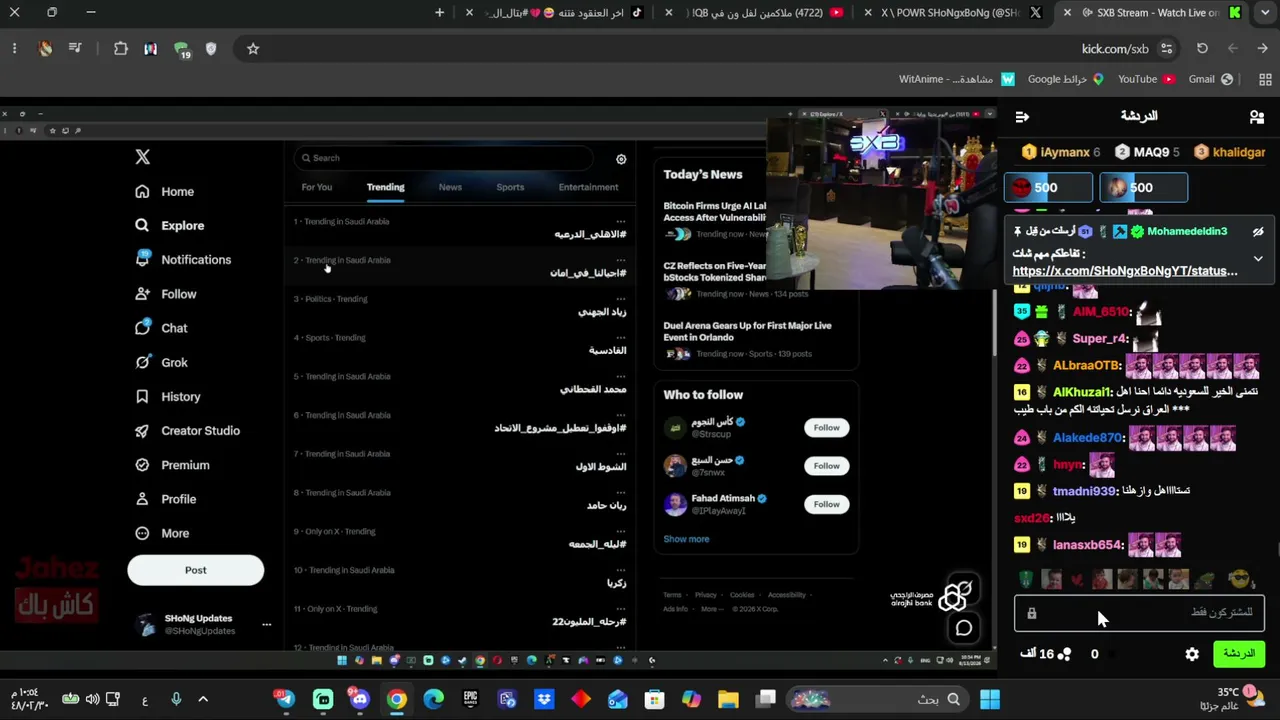Click the Explore settings gear beside X search
The image size is (1280, 720).
(621, 159)
